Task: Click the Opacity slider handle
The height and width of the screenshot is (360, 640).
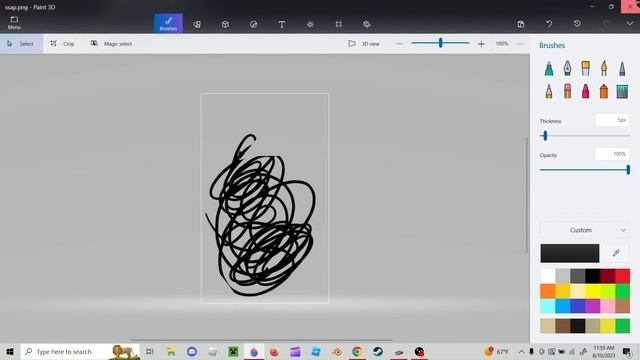Action: click(628, 169)
